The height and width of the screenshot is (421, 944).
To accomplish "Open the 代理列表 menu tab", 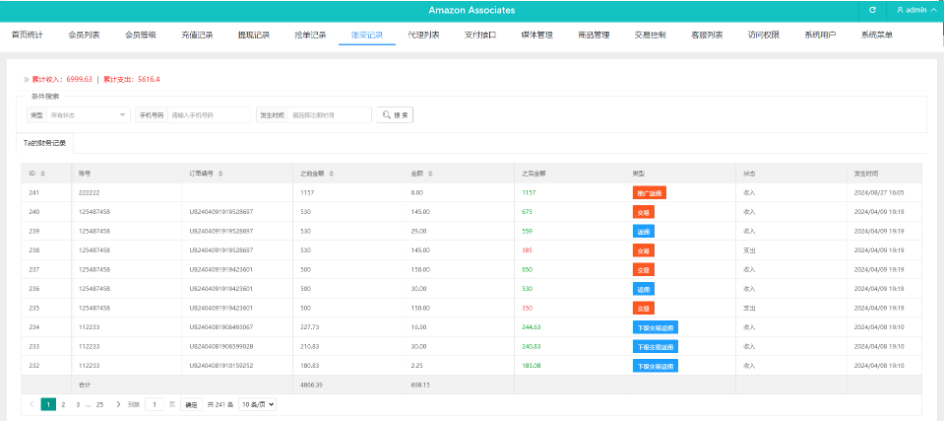I will [x=423, y=35].
